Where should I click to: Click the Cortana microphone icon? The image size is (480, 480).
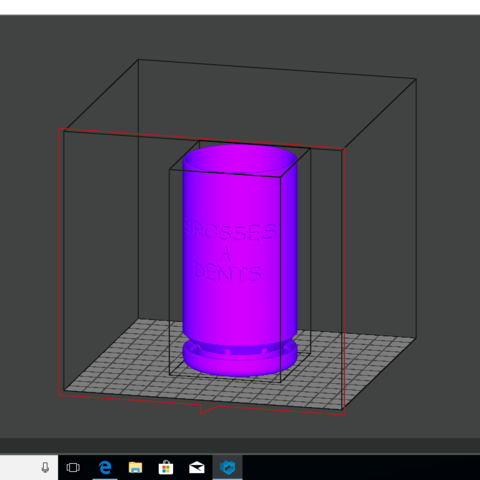pyautogui.click(x=45, y=467)
